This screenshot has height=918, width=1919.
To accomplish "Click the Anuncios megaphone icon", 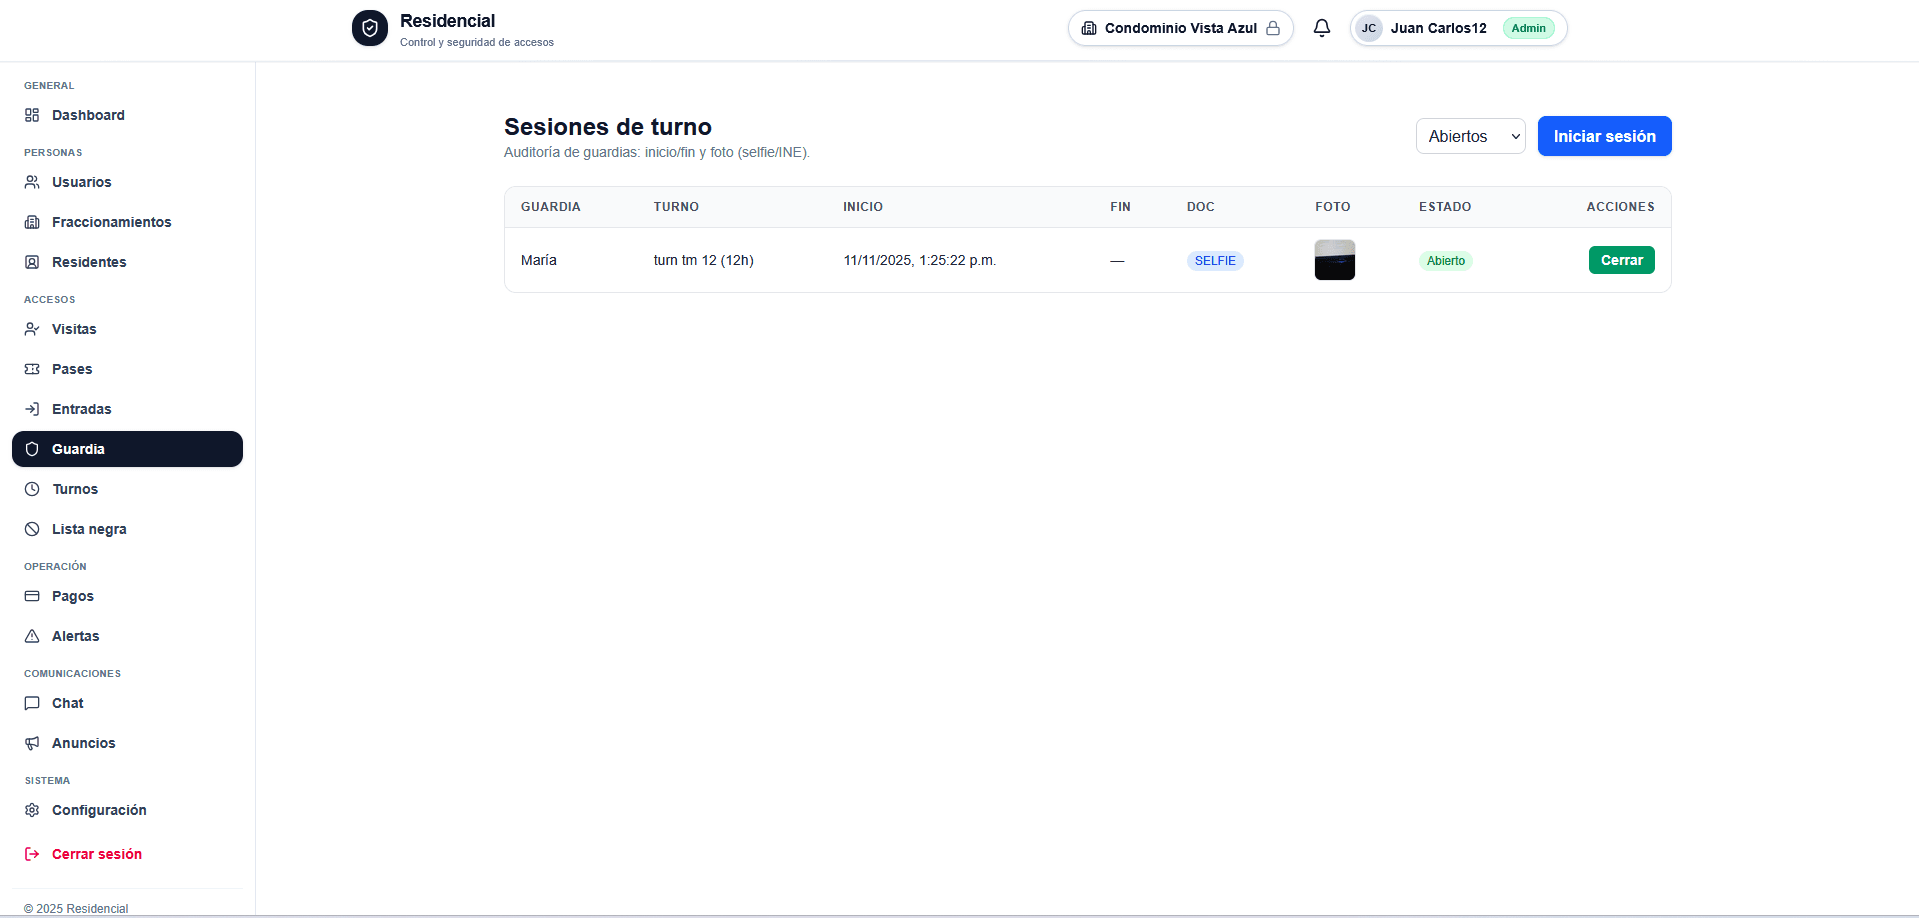I will (x=32, y=743).
